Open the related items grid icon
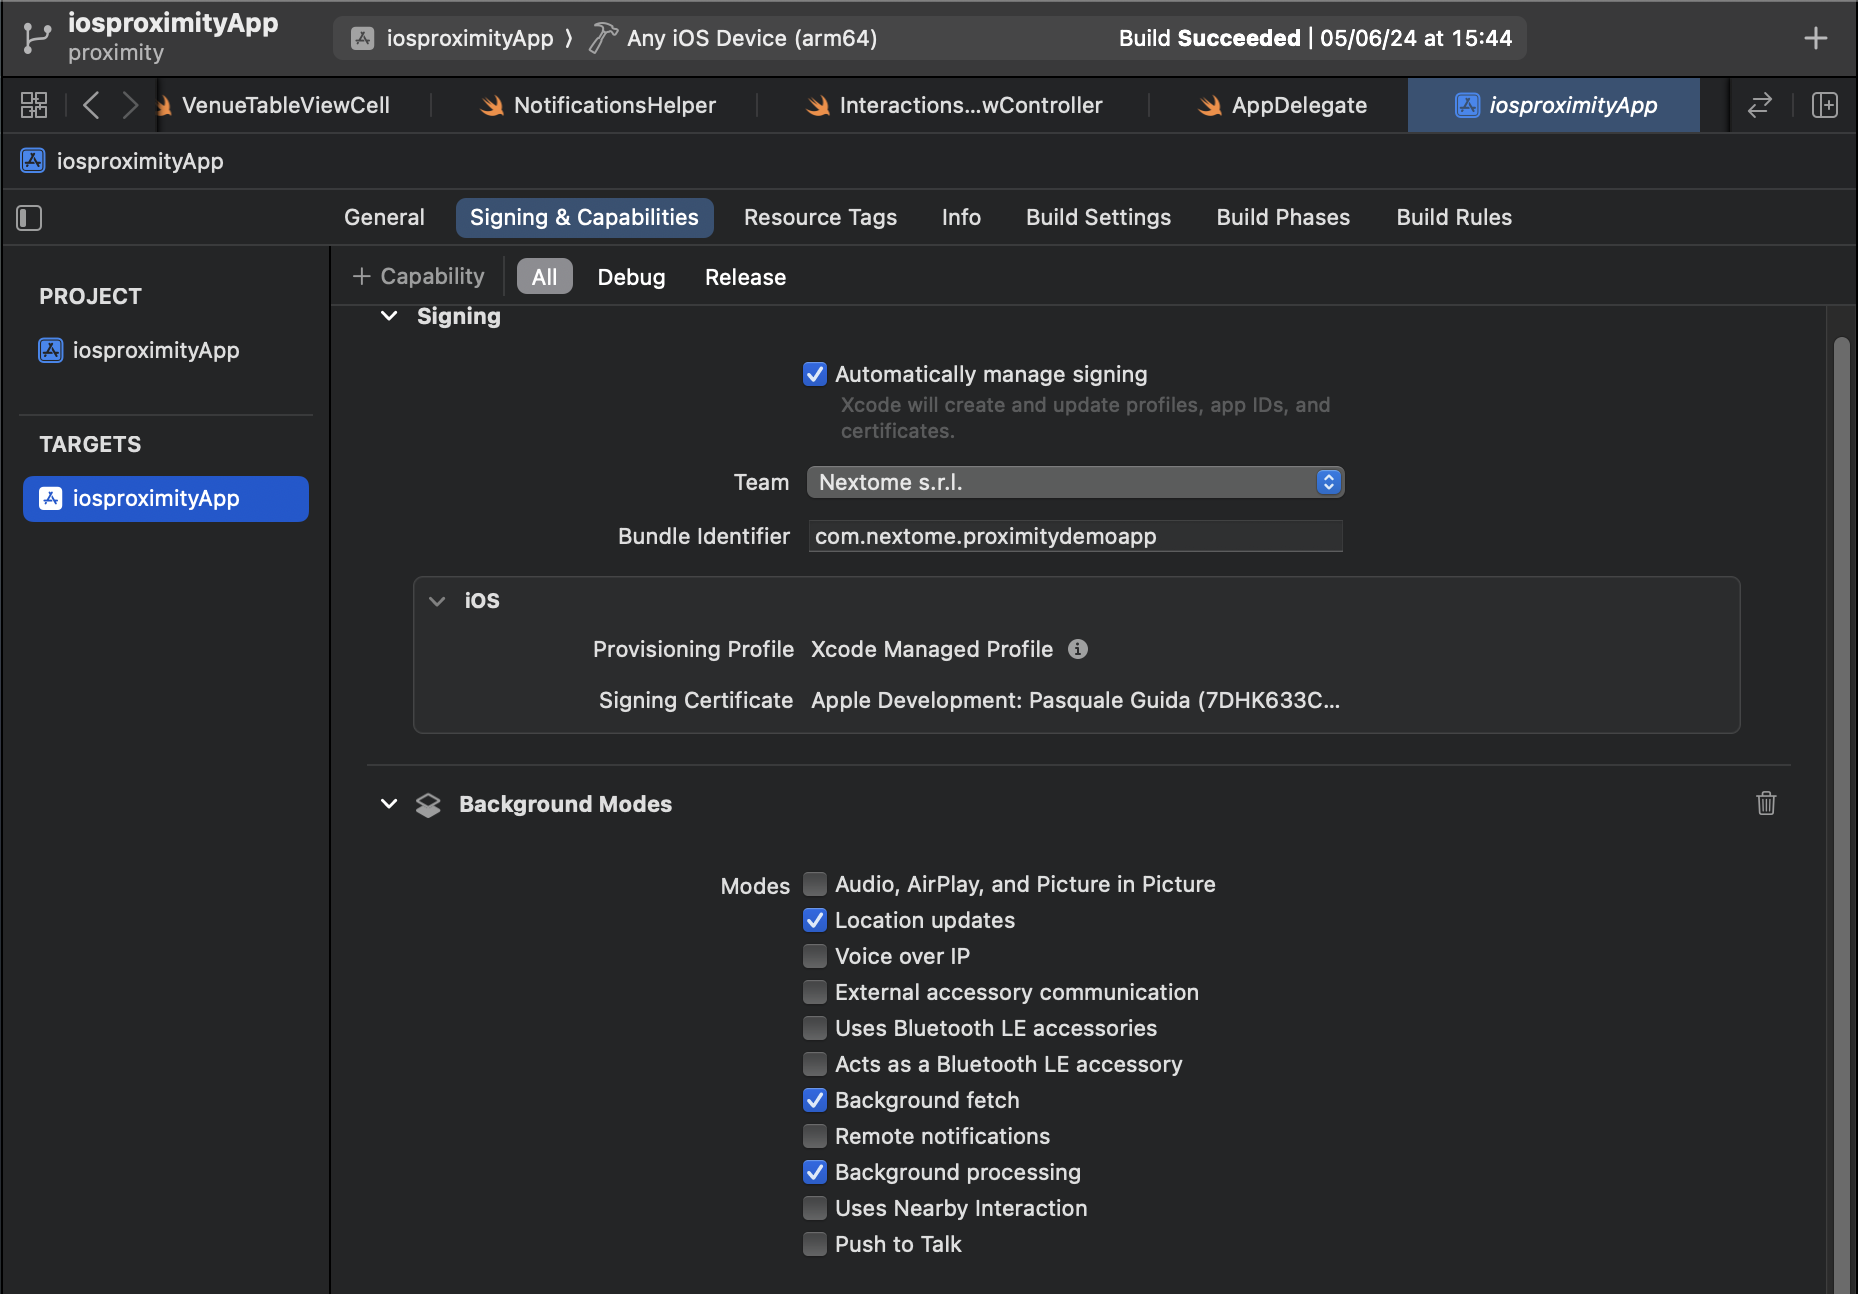Viewport: 1858px width, 1294px height. pyautogui.click(x=34, y=105)
